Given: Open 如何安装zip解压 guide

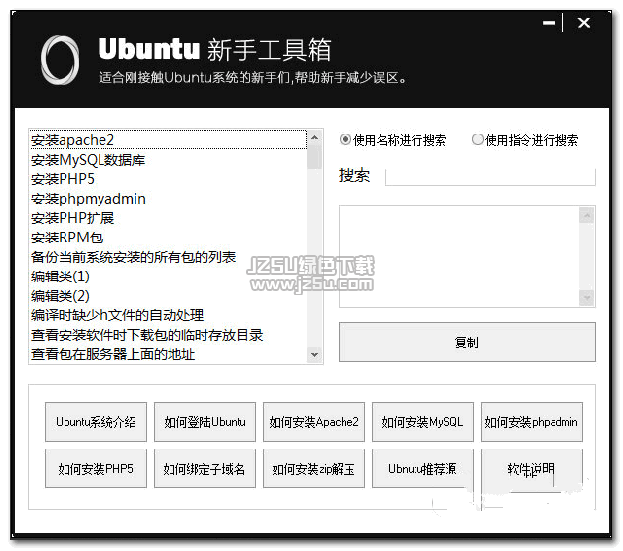Looking at the screenshot, I should click(313, 469).
